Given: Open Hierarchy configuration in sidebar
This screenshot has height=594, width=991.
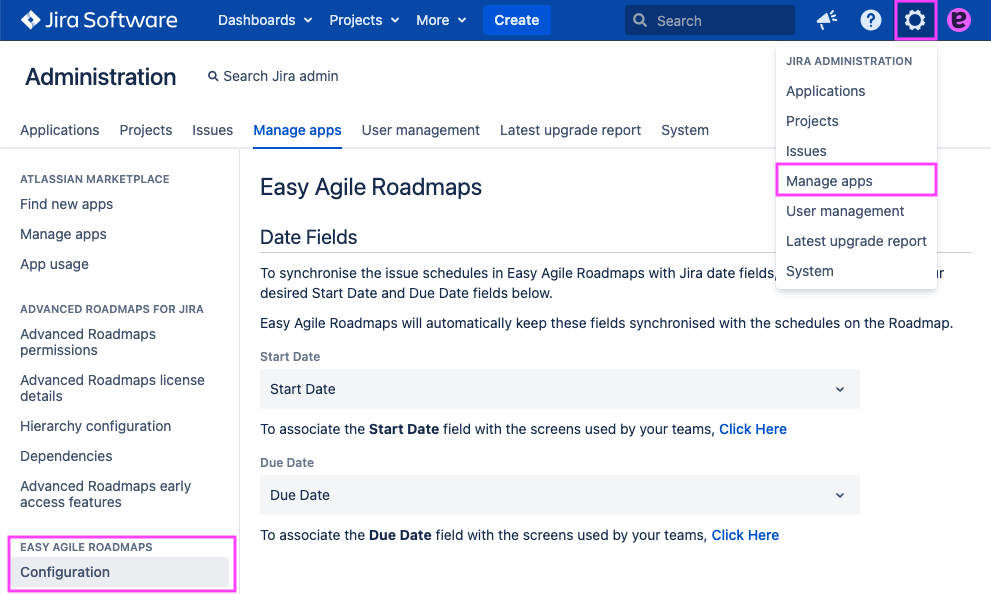Looking at the screenshot, I should point(95,426).
